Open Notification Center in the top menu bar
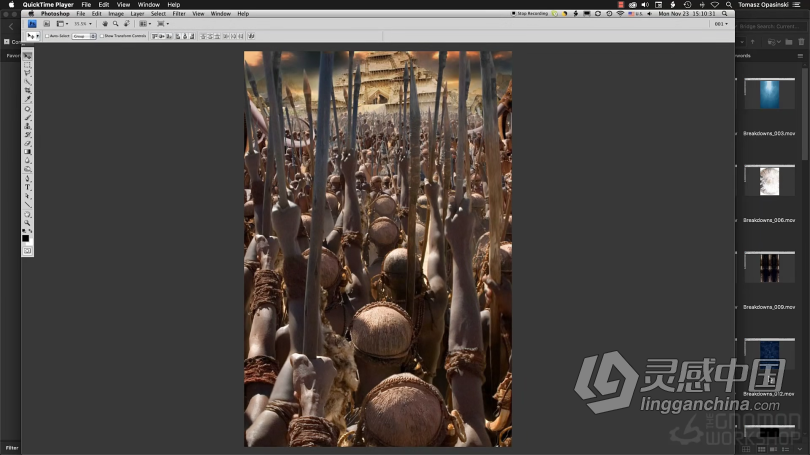810x455 pixels. tap(796, 5)
